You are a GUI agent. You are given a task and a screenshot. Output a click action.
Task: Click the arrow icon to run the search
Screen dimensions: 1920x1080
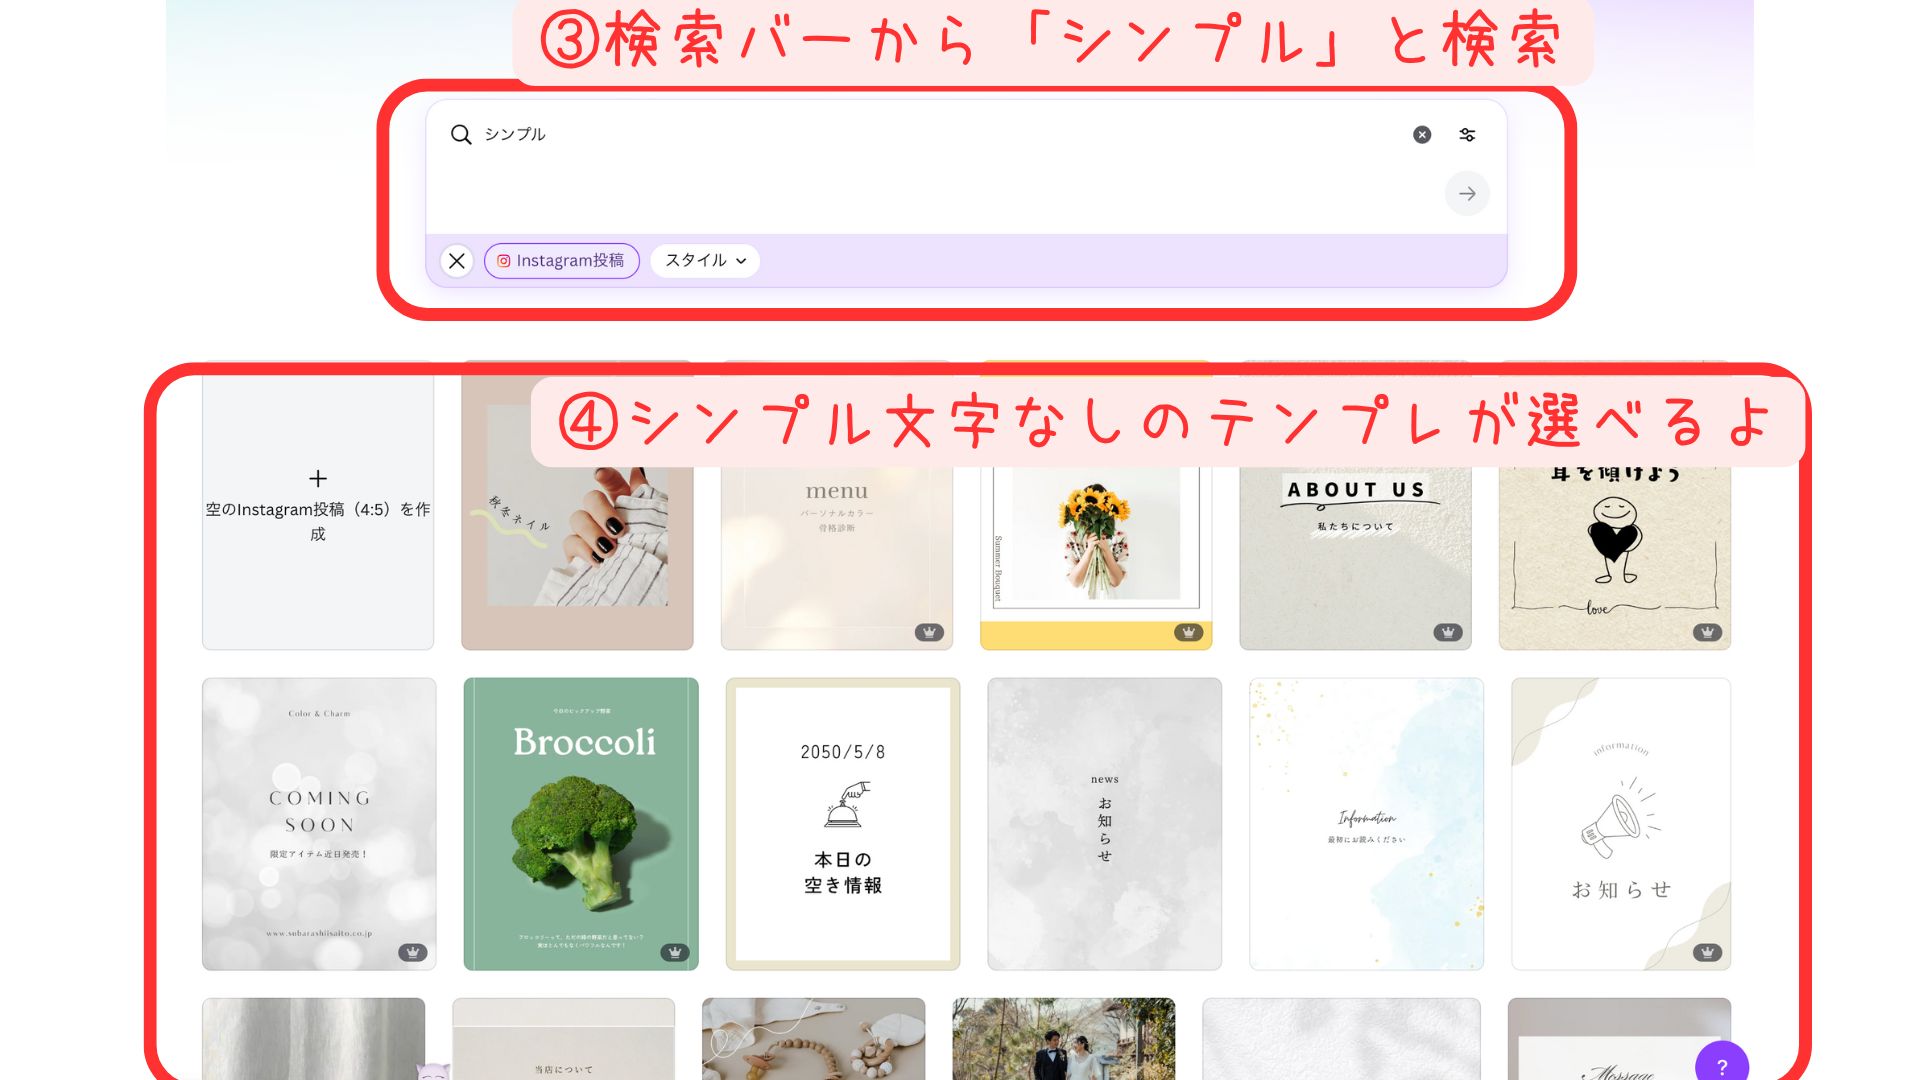[x=1466, y=193]
